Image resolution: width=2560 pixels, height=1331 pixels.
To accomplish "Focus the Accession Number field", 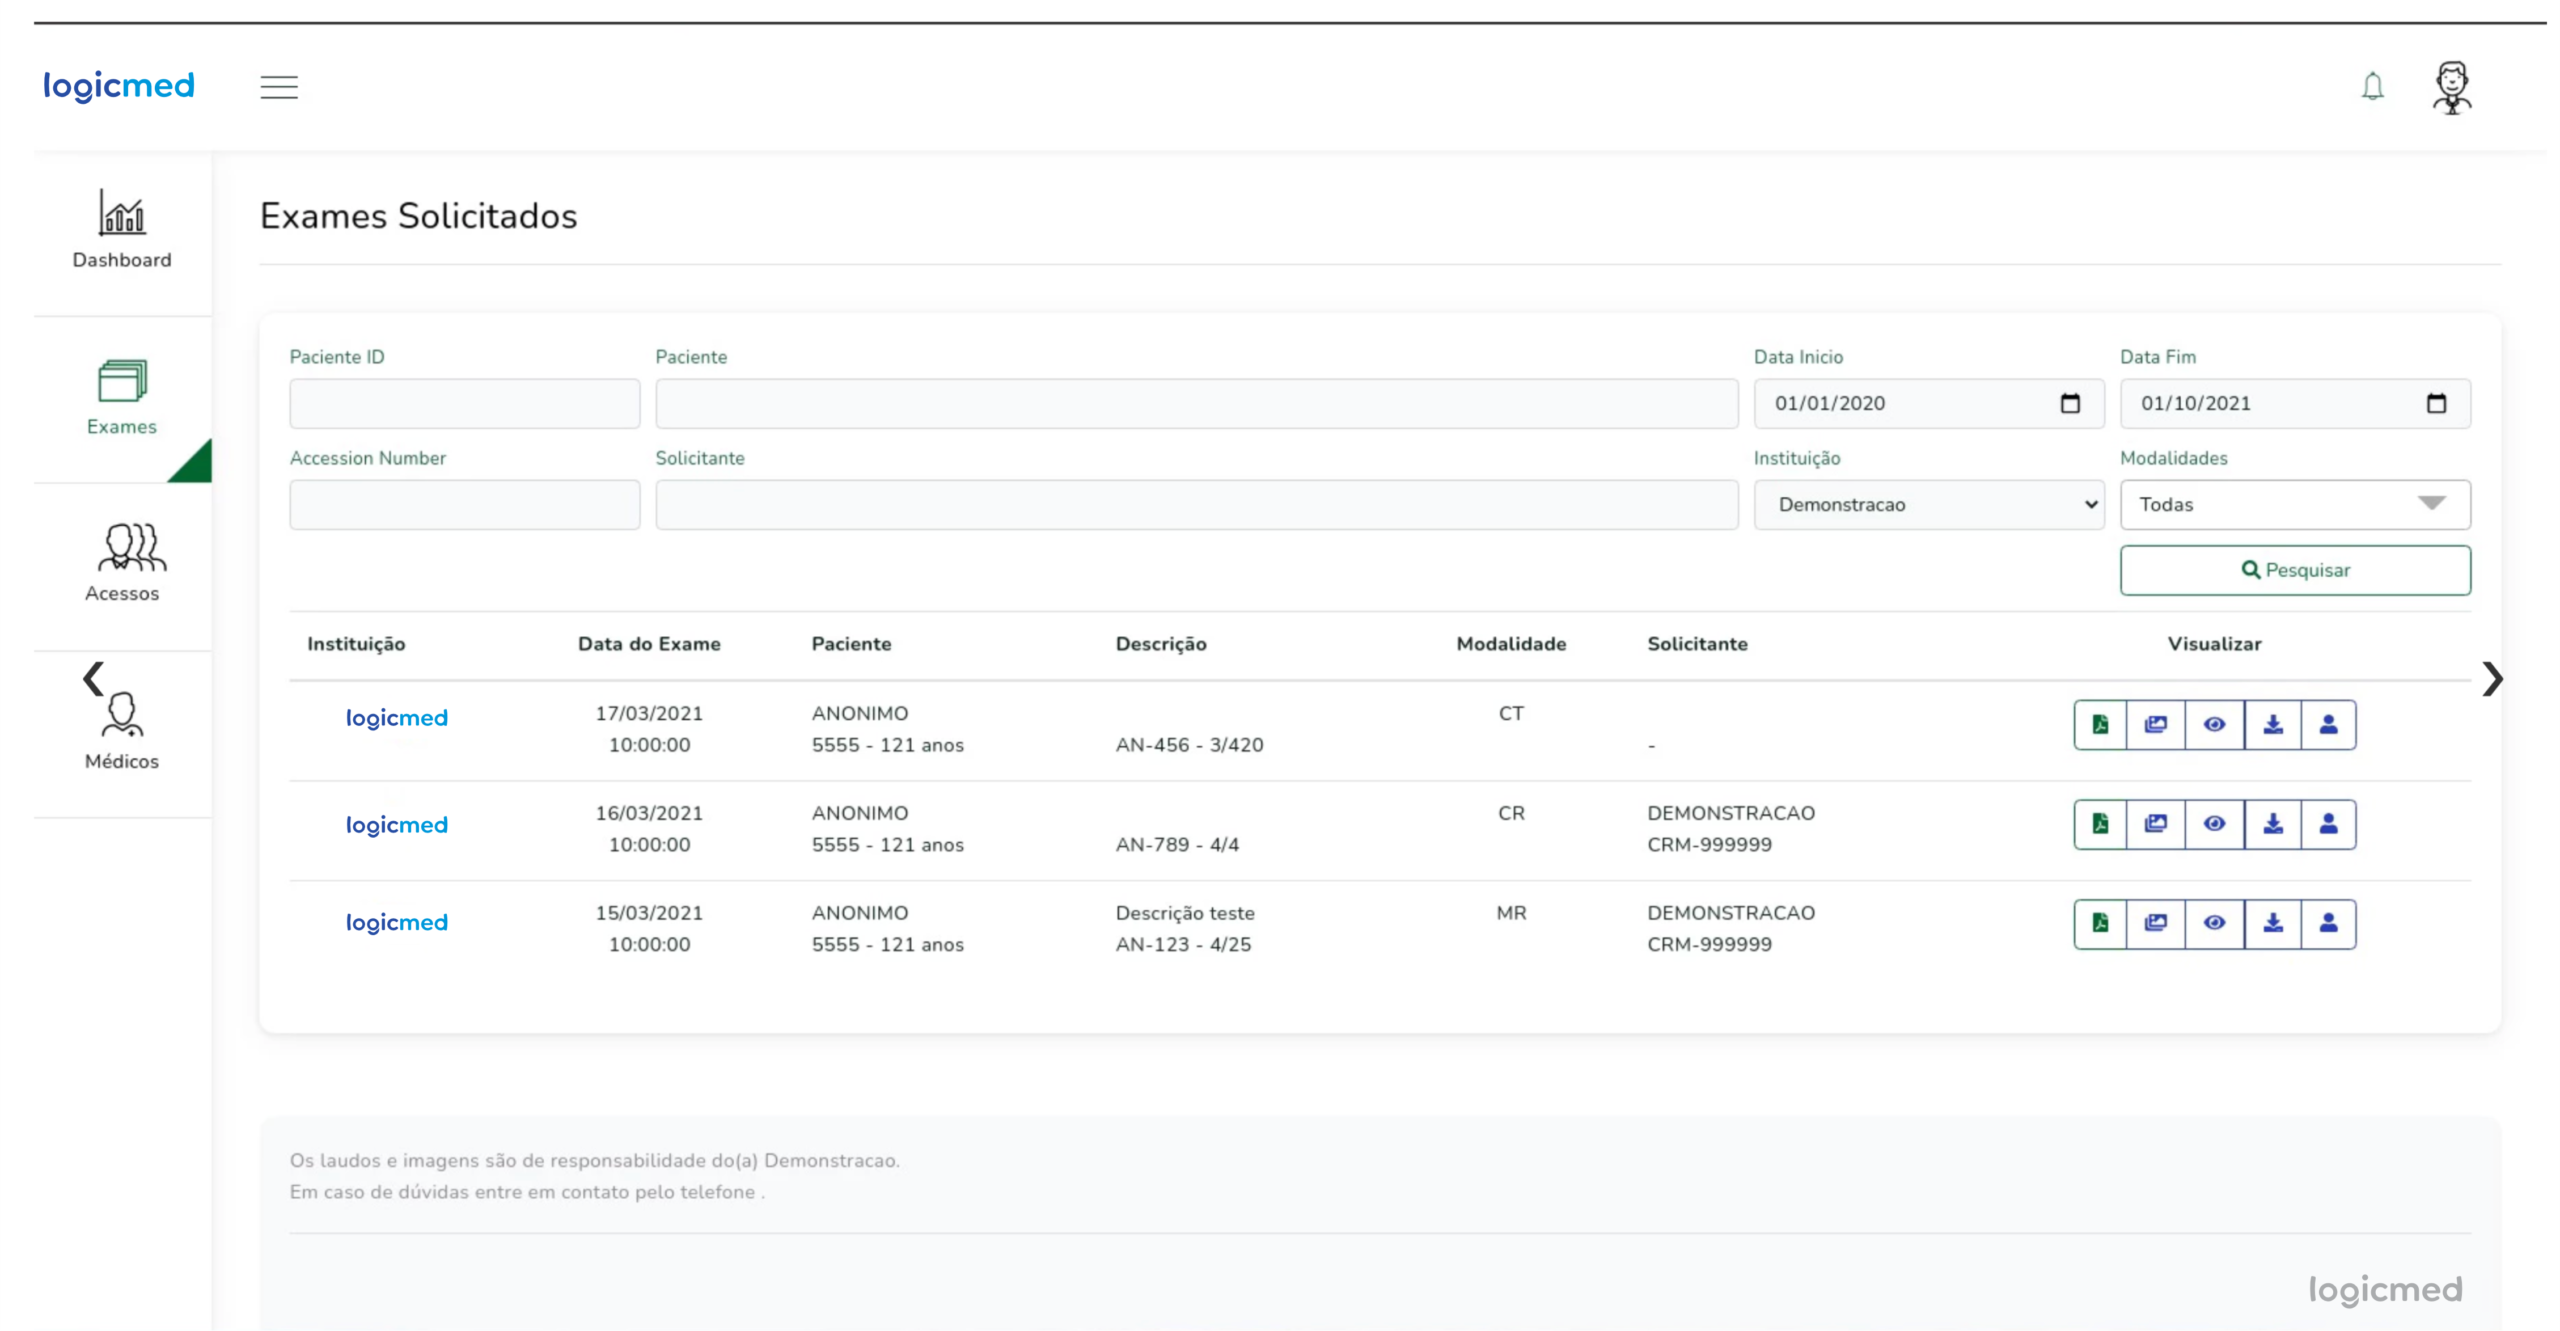I will click(464, 505).
